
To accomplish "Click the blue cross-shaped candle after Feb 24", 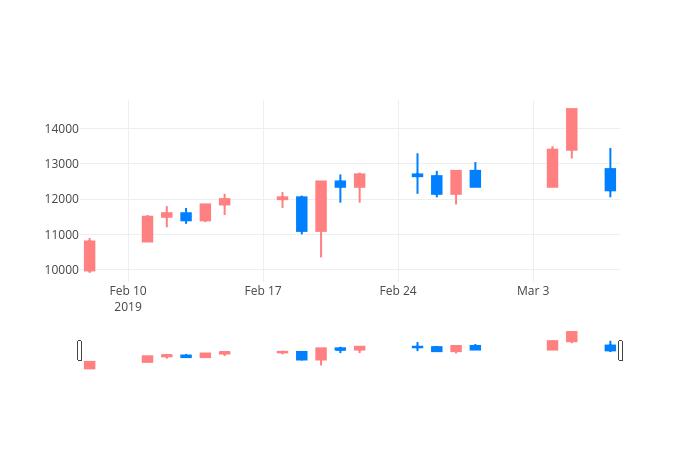I will point(417,175).
